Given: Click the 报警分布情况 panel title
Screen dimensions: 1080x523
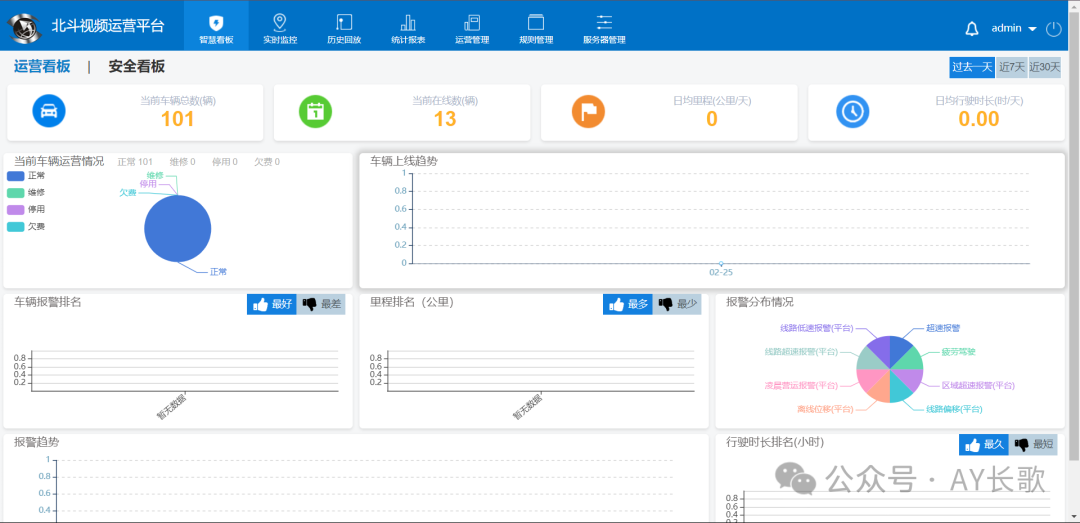Looking at the screenshot, I should coord(760,302).
